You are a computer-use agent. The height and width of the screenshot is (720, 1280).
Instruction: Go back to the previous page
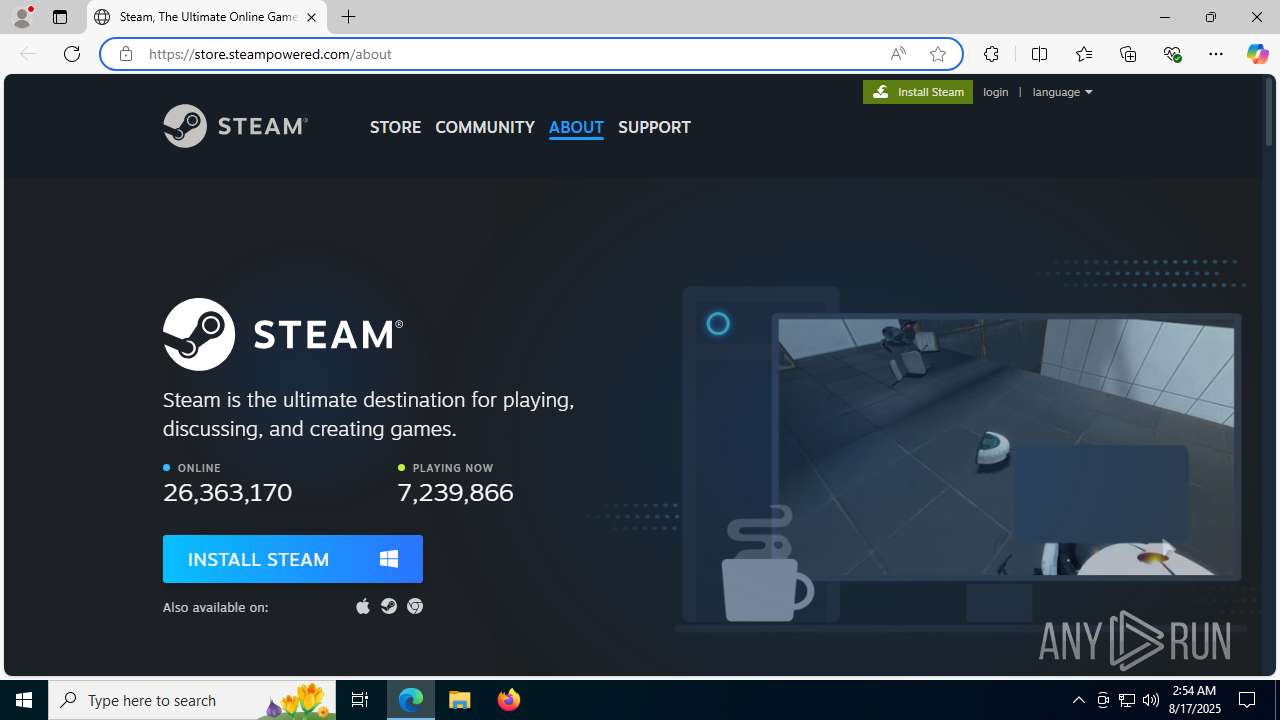pyautogui.click(x=28, y=54)
